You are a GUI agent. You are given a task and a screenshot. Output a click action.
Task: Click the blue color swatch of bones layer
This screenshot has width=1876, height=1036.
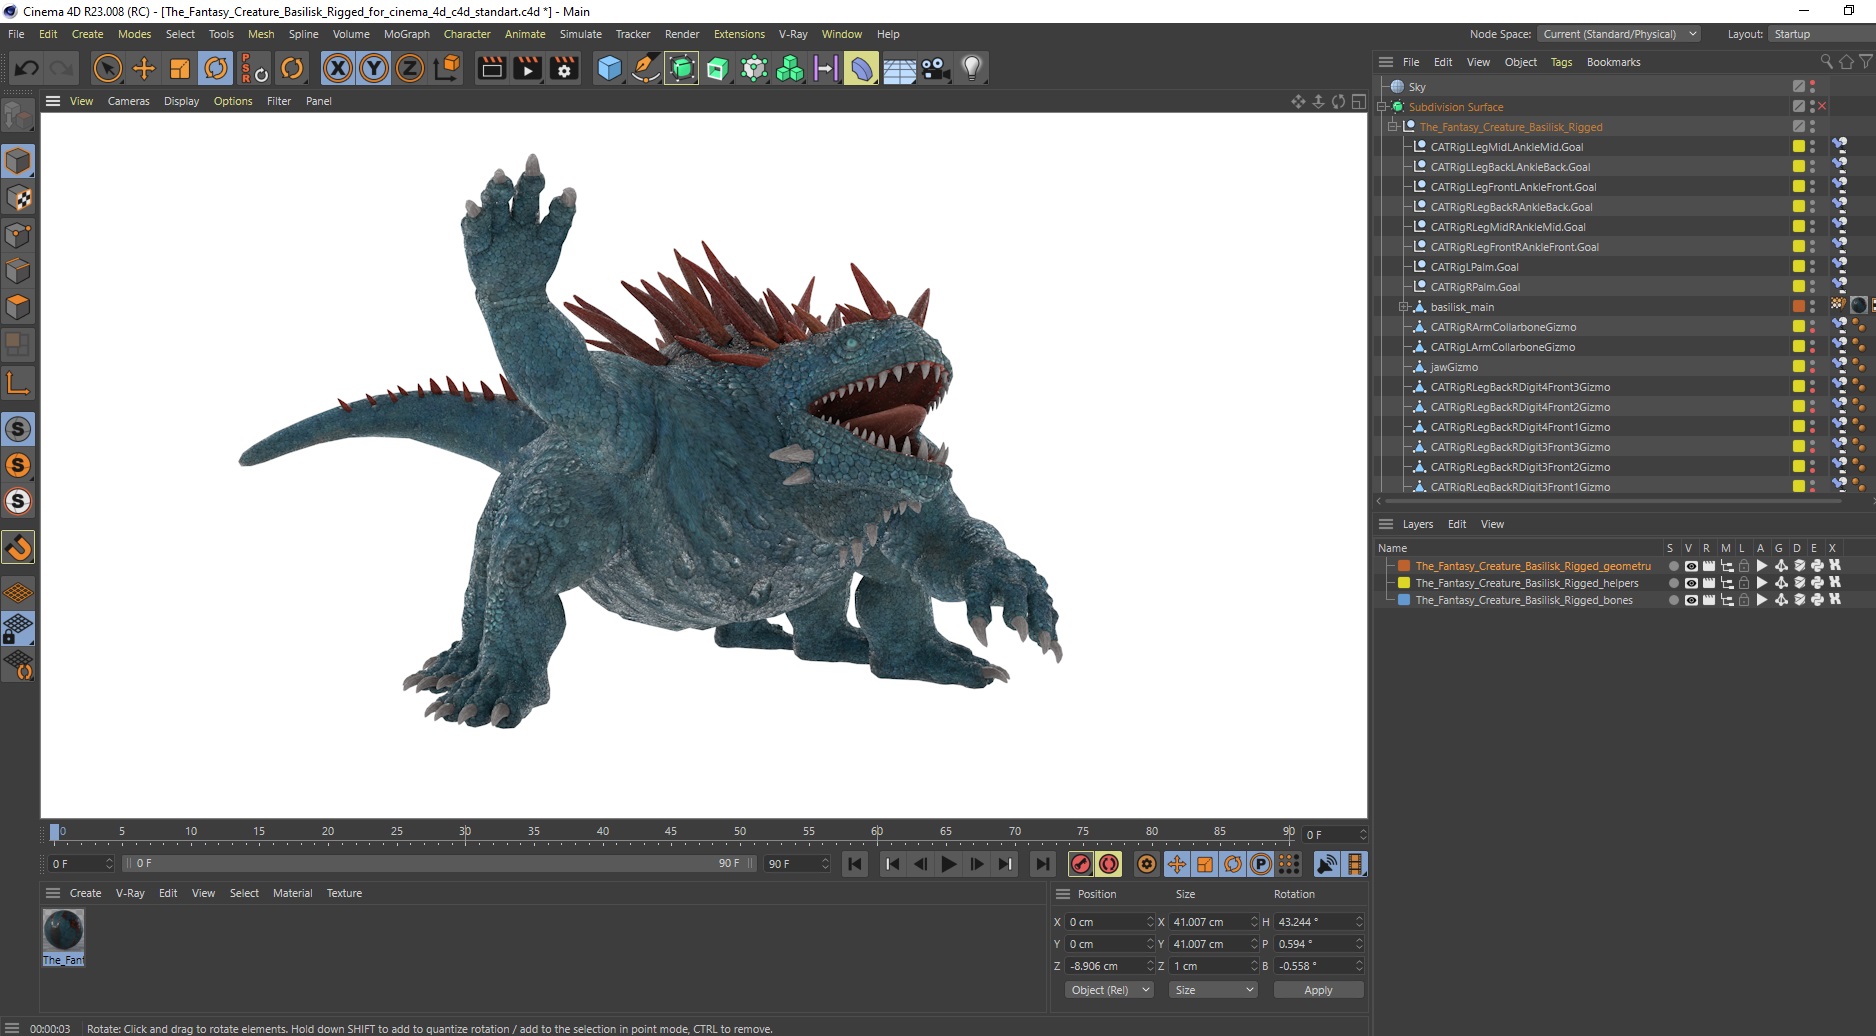pos(1404,600)
